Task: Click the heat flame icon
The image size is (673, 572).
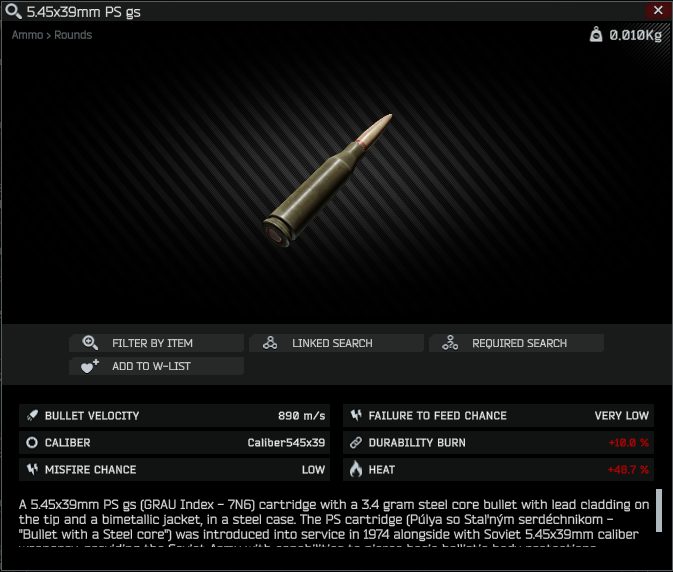Action: [x=356, y=469]
